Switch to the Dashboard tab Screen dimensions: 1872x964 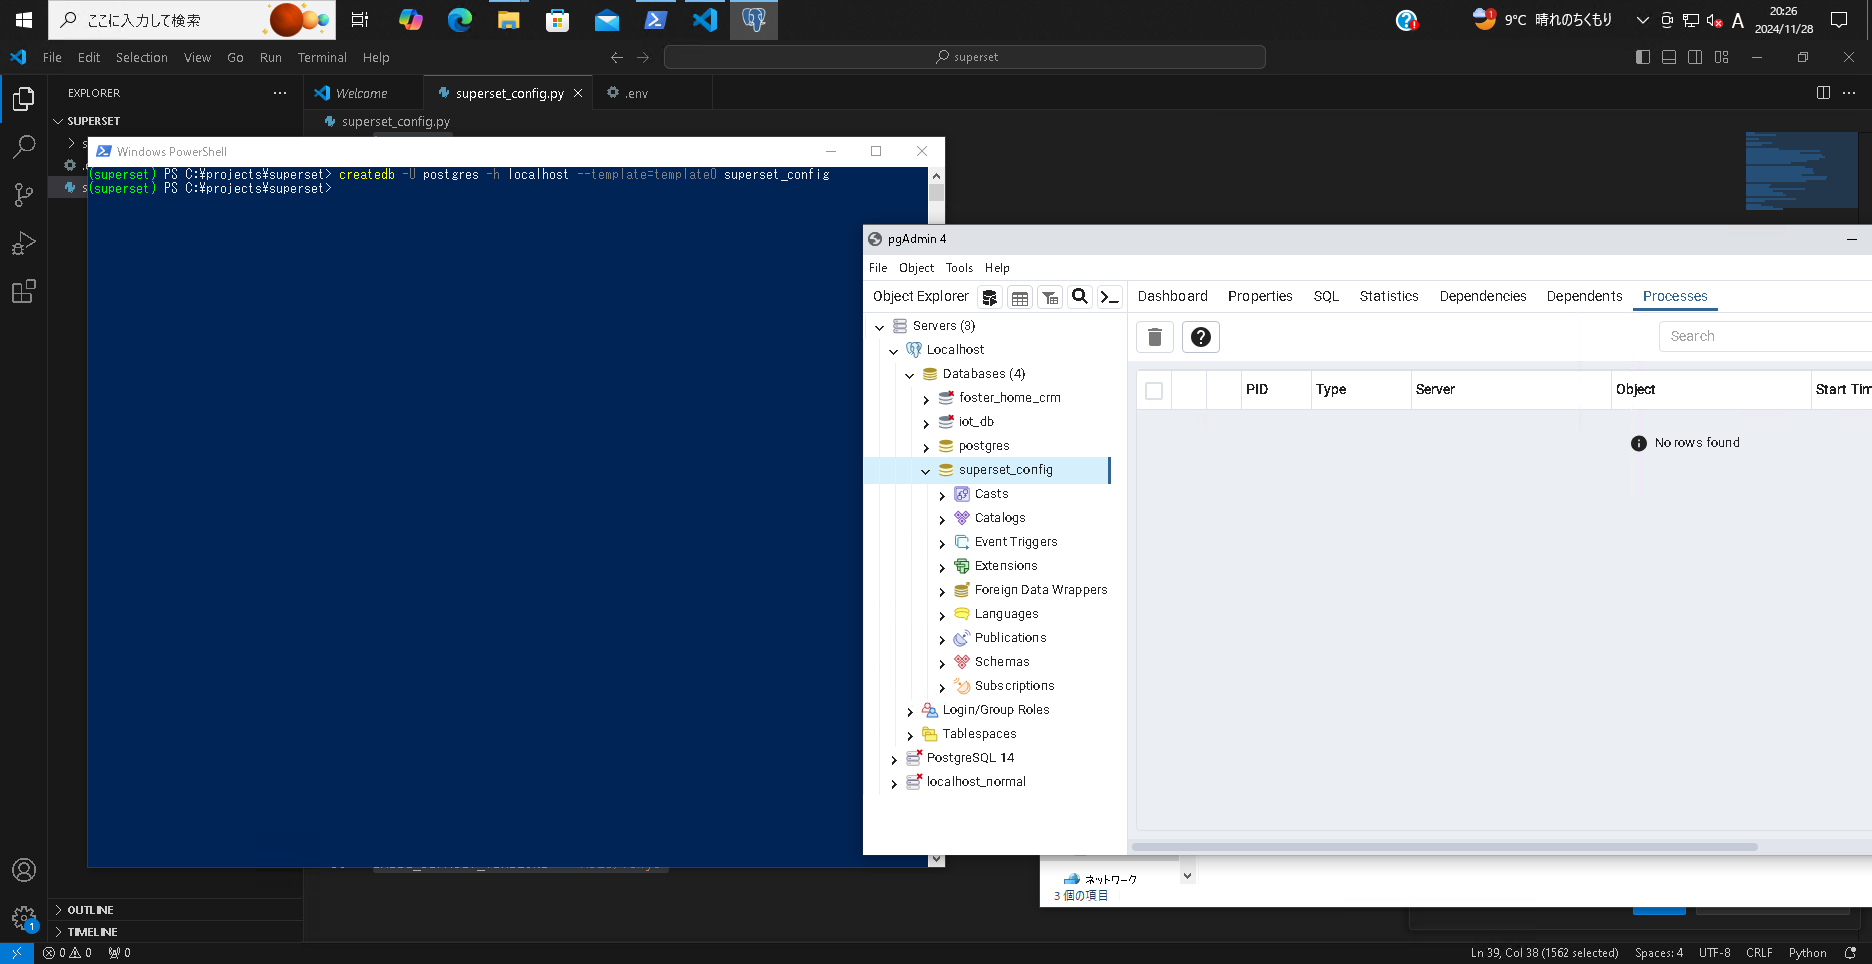tap(1172, 296)
